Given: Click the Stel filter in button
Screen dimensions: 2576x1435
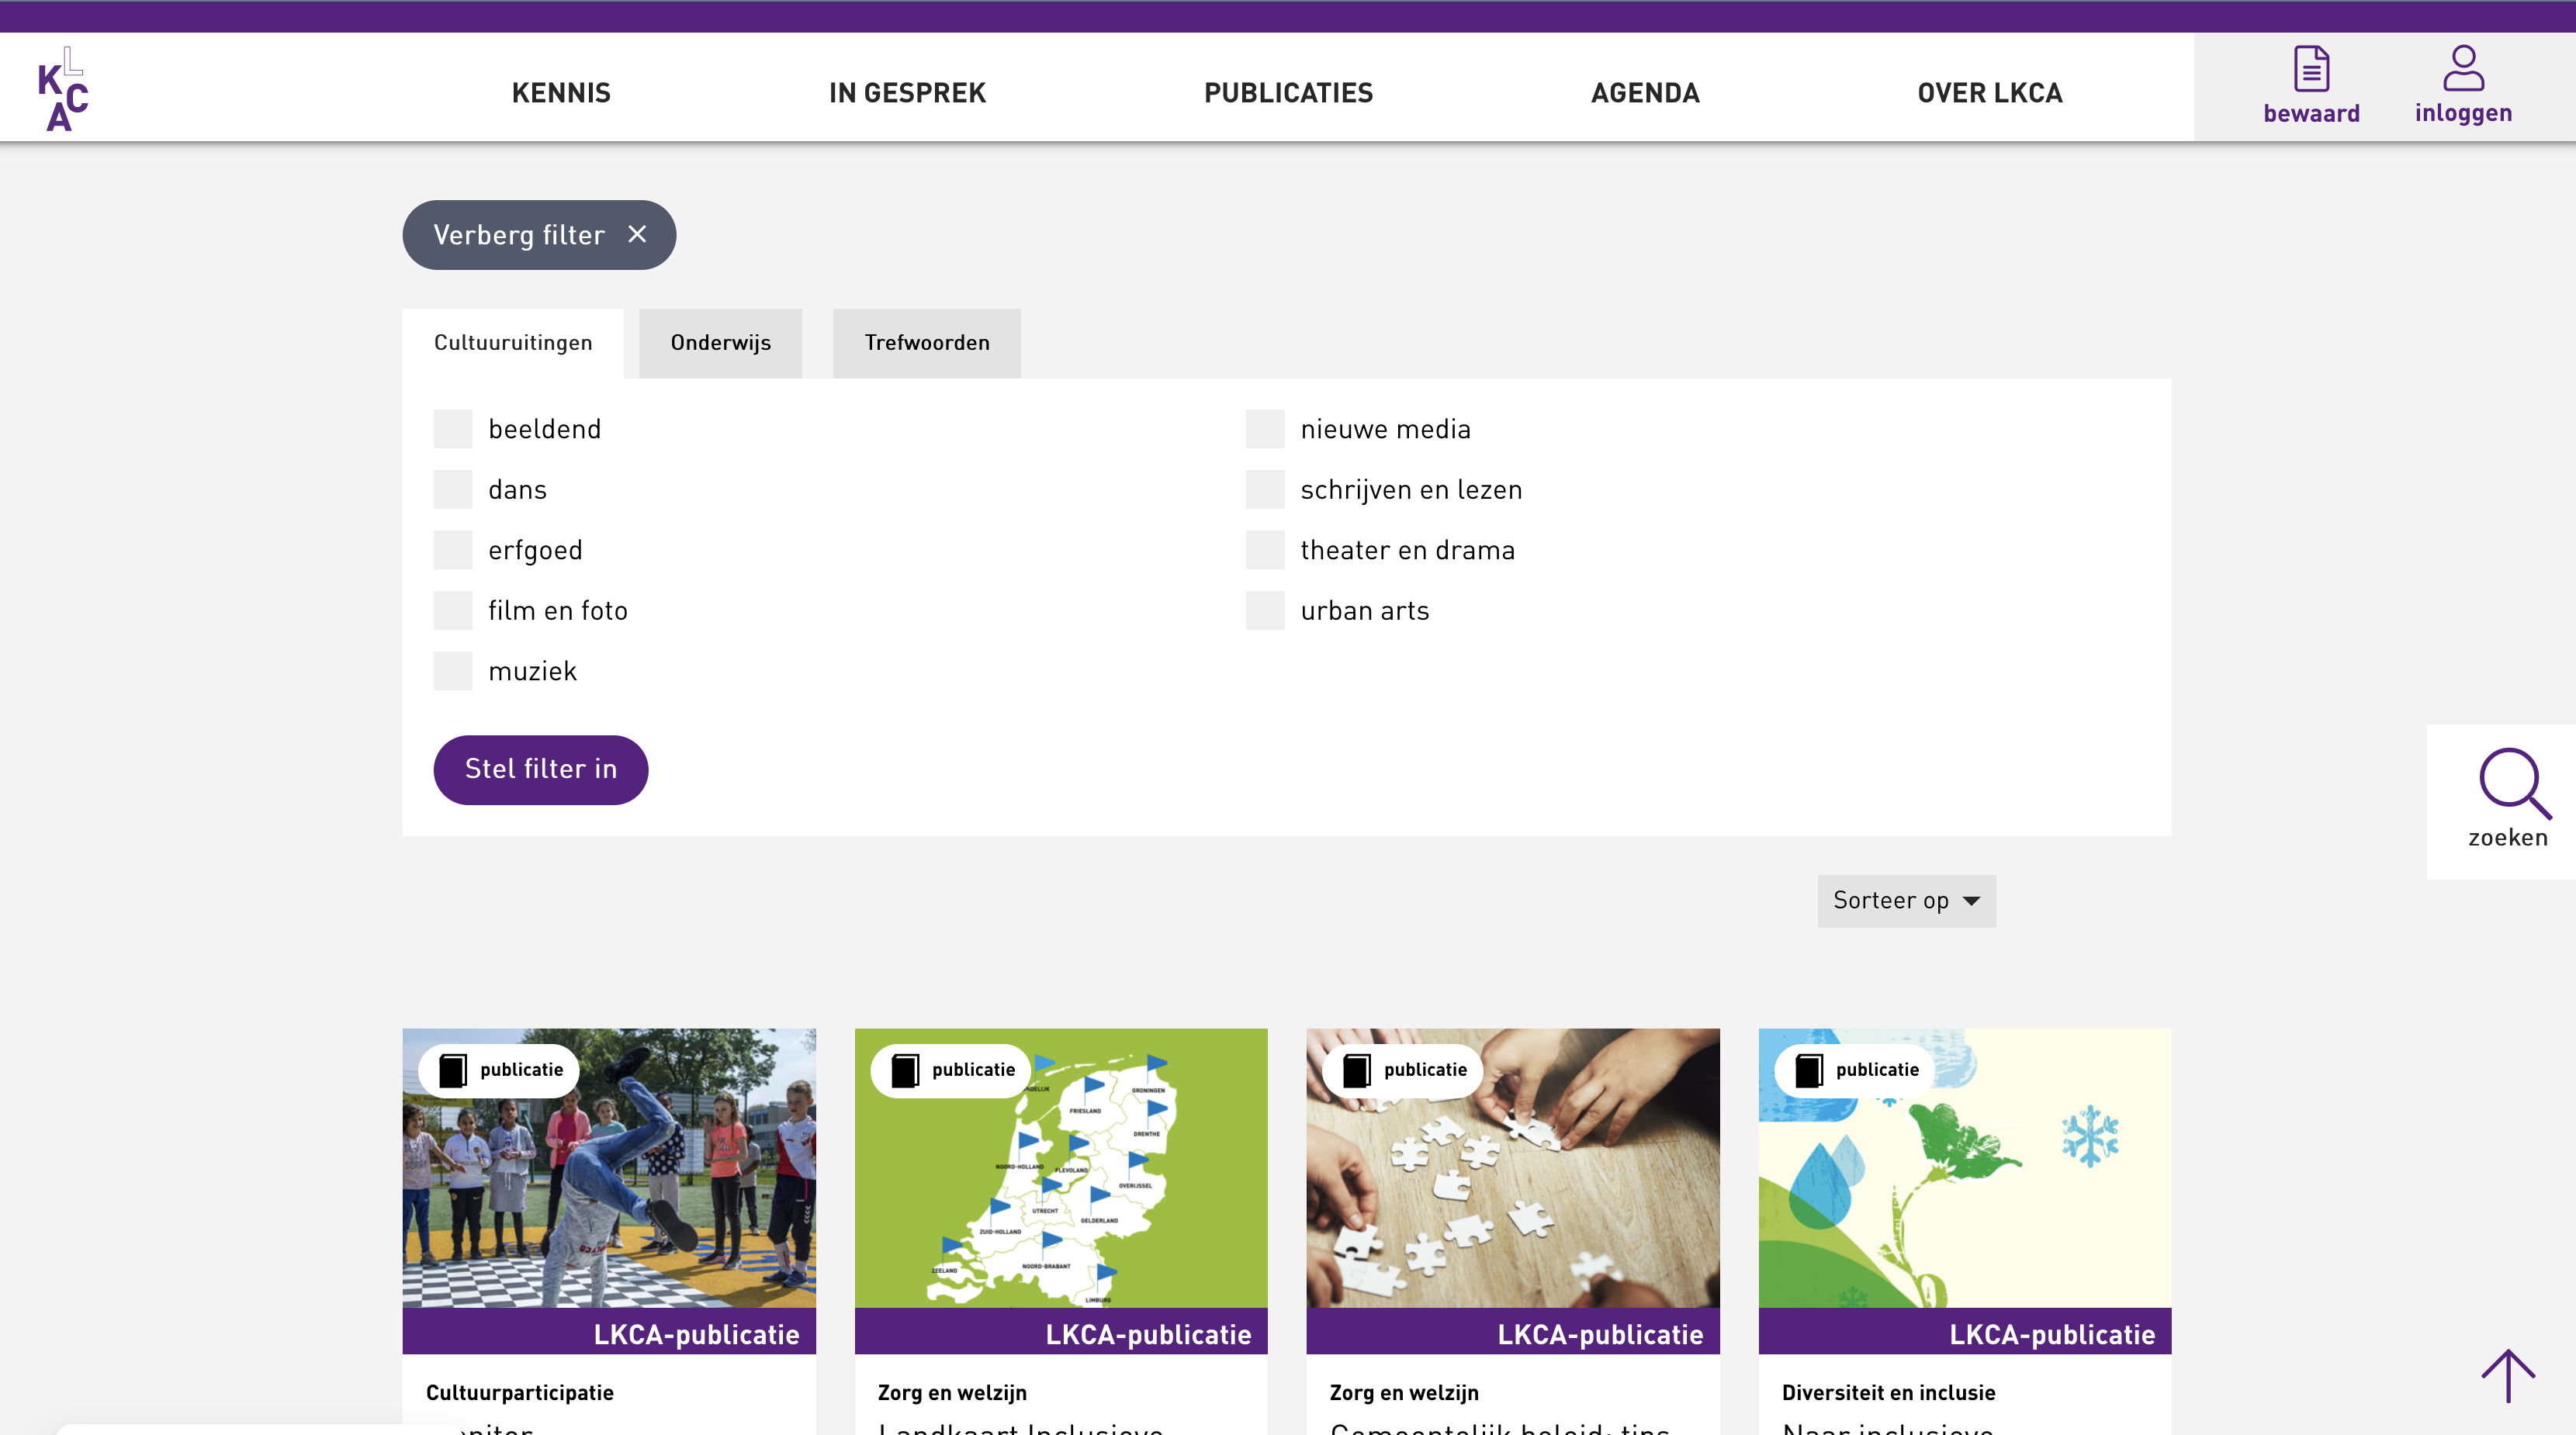Looking at the screenshot, I should pyautogui.click(x=540, y=769).
